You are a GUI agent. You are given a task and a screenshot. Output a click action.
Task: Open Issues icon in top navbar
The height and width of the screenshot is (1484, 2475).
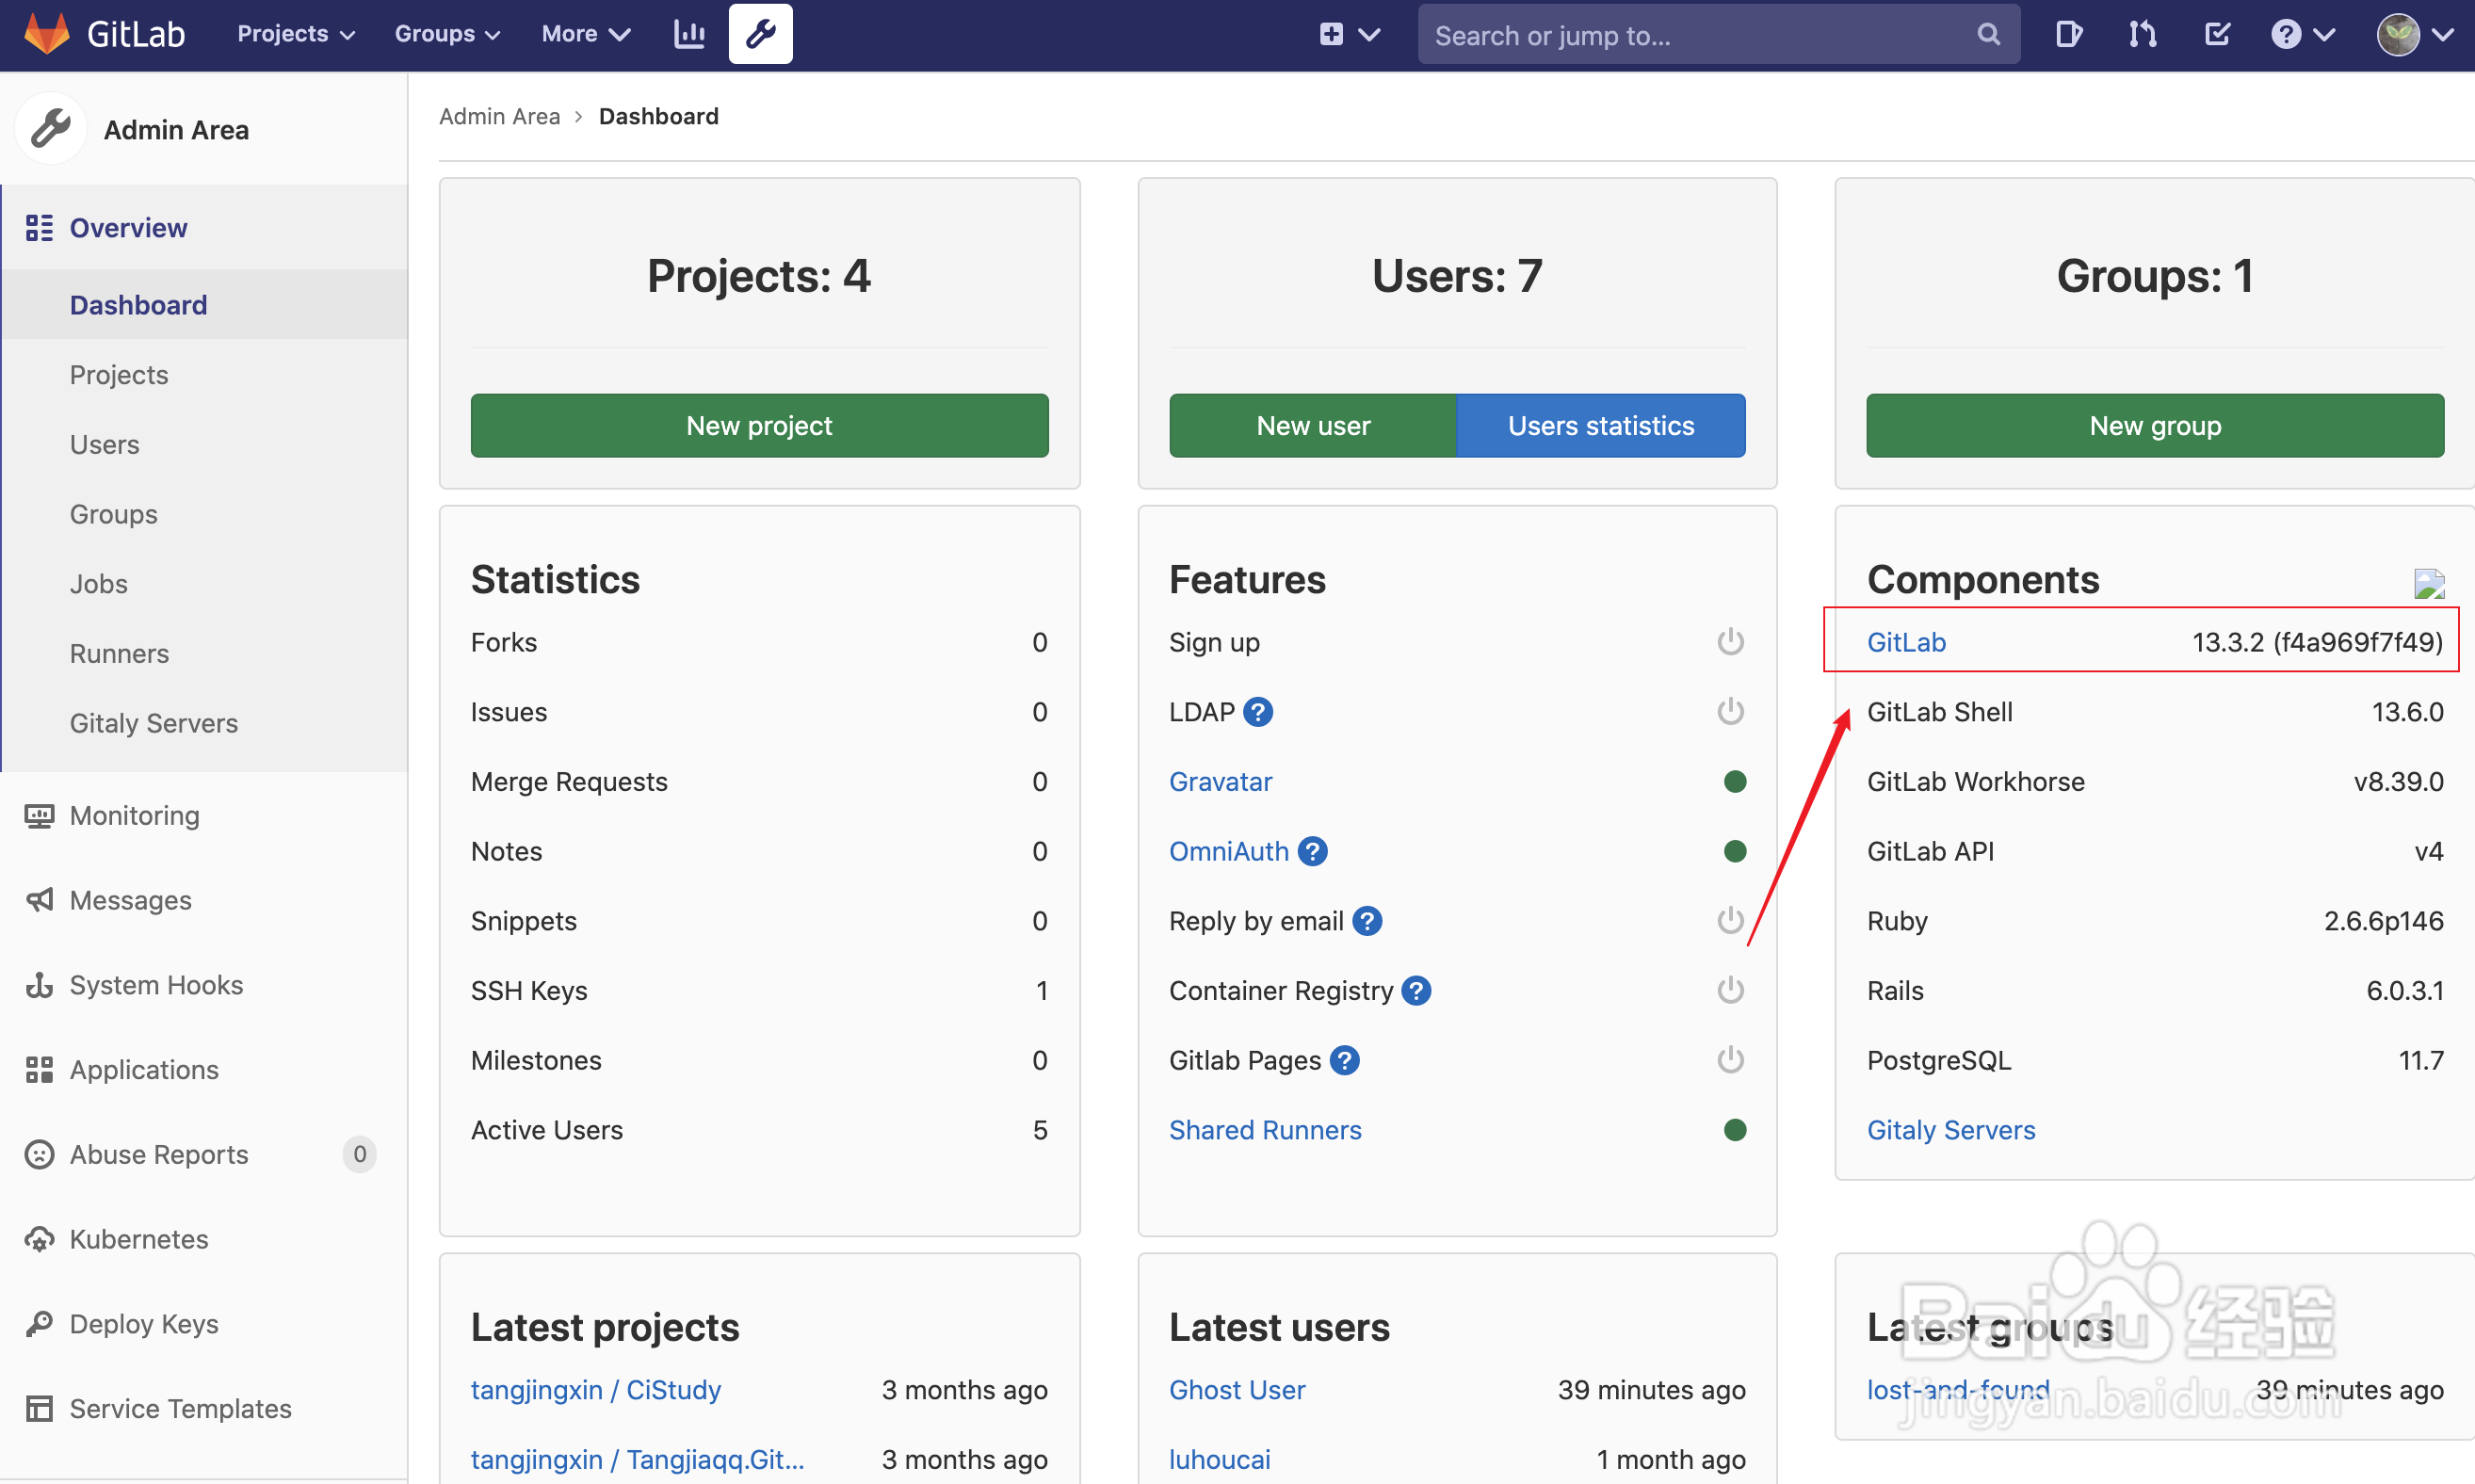2068,35
